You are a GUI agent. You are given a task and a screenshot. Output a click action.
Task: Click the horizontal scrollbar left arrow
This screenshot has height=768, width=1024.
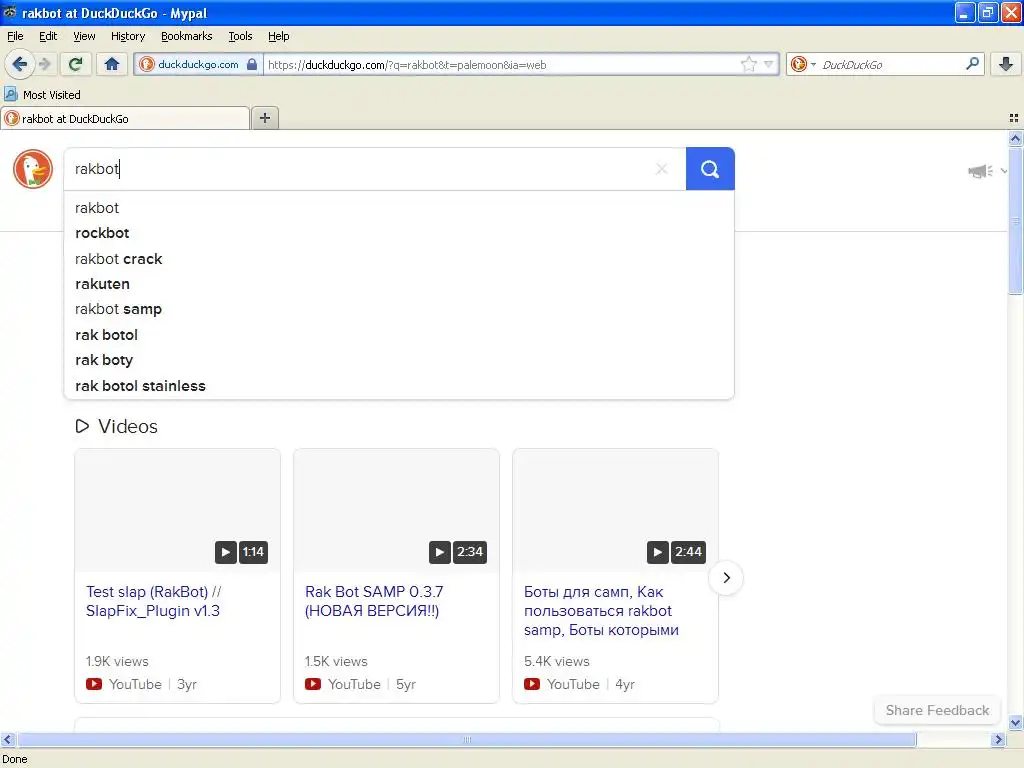(x=8, y=739)
